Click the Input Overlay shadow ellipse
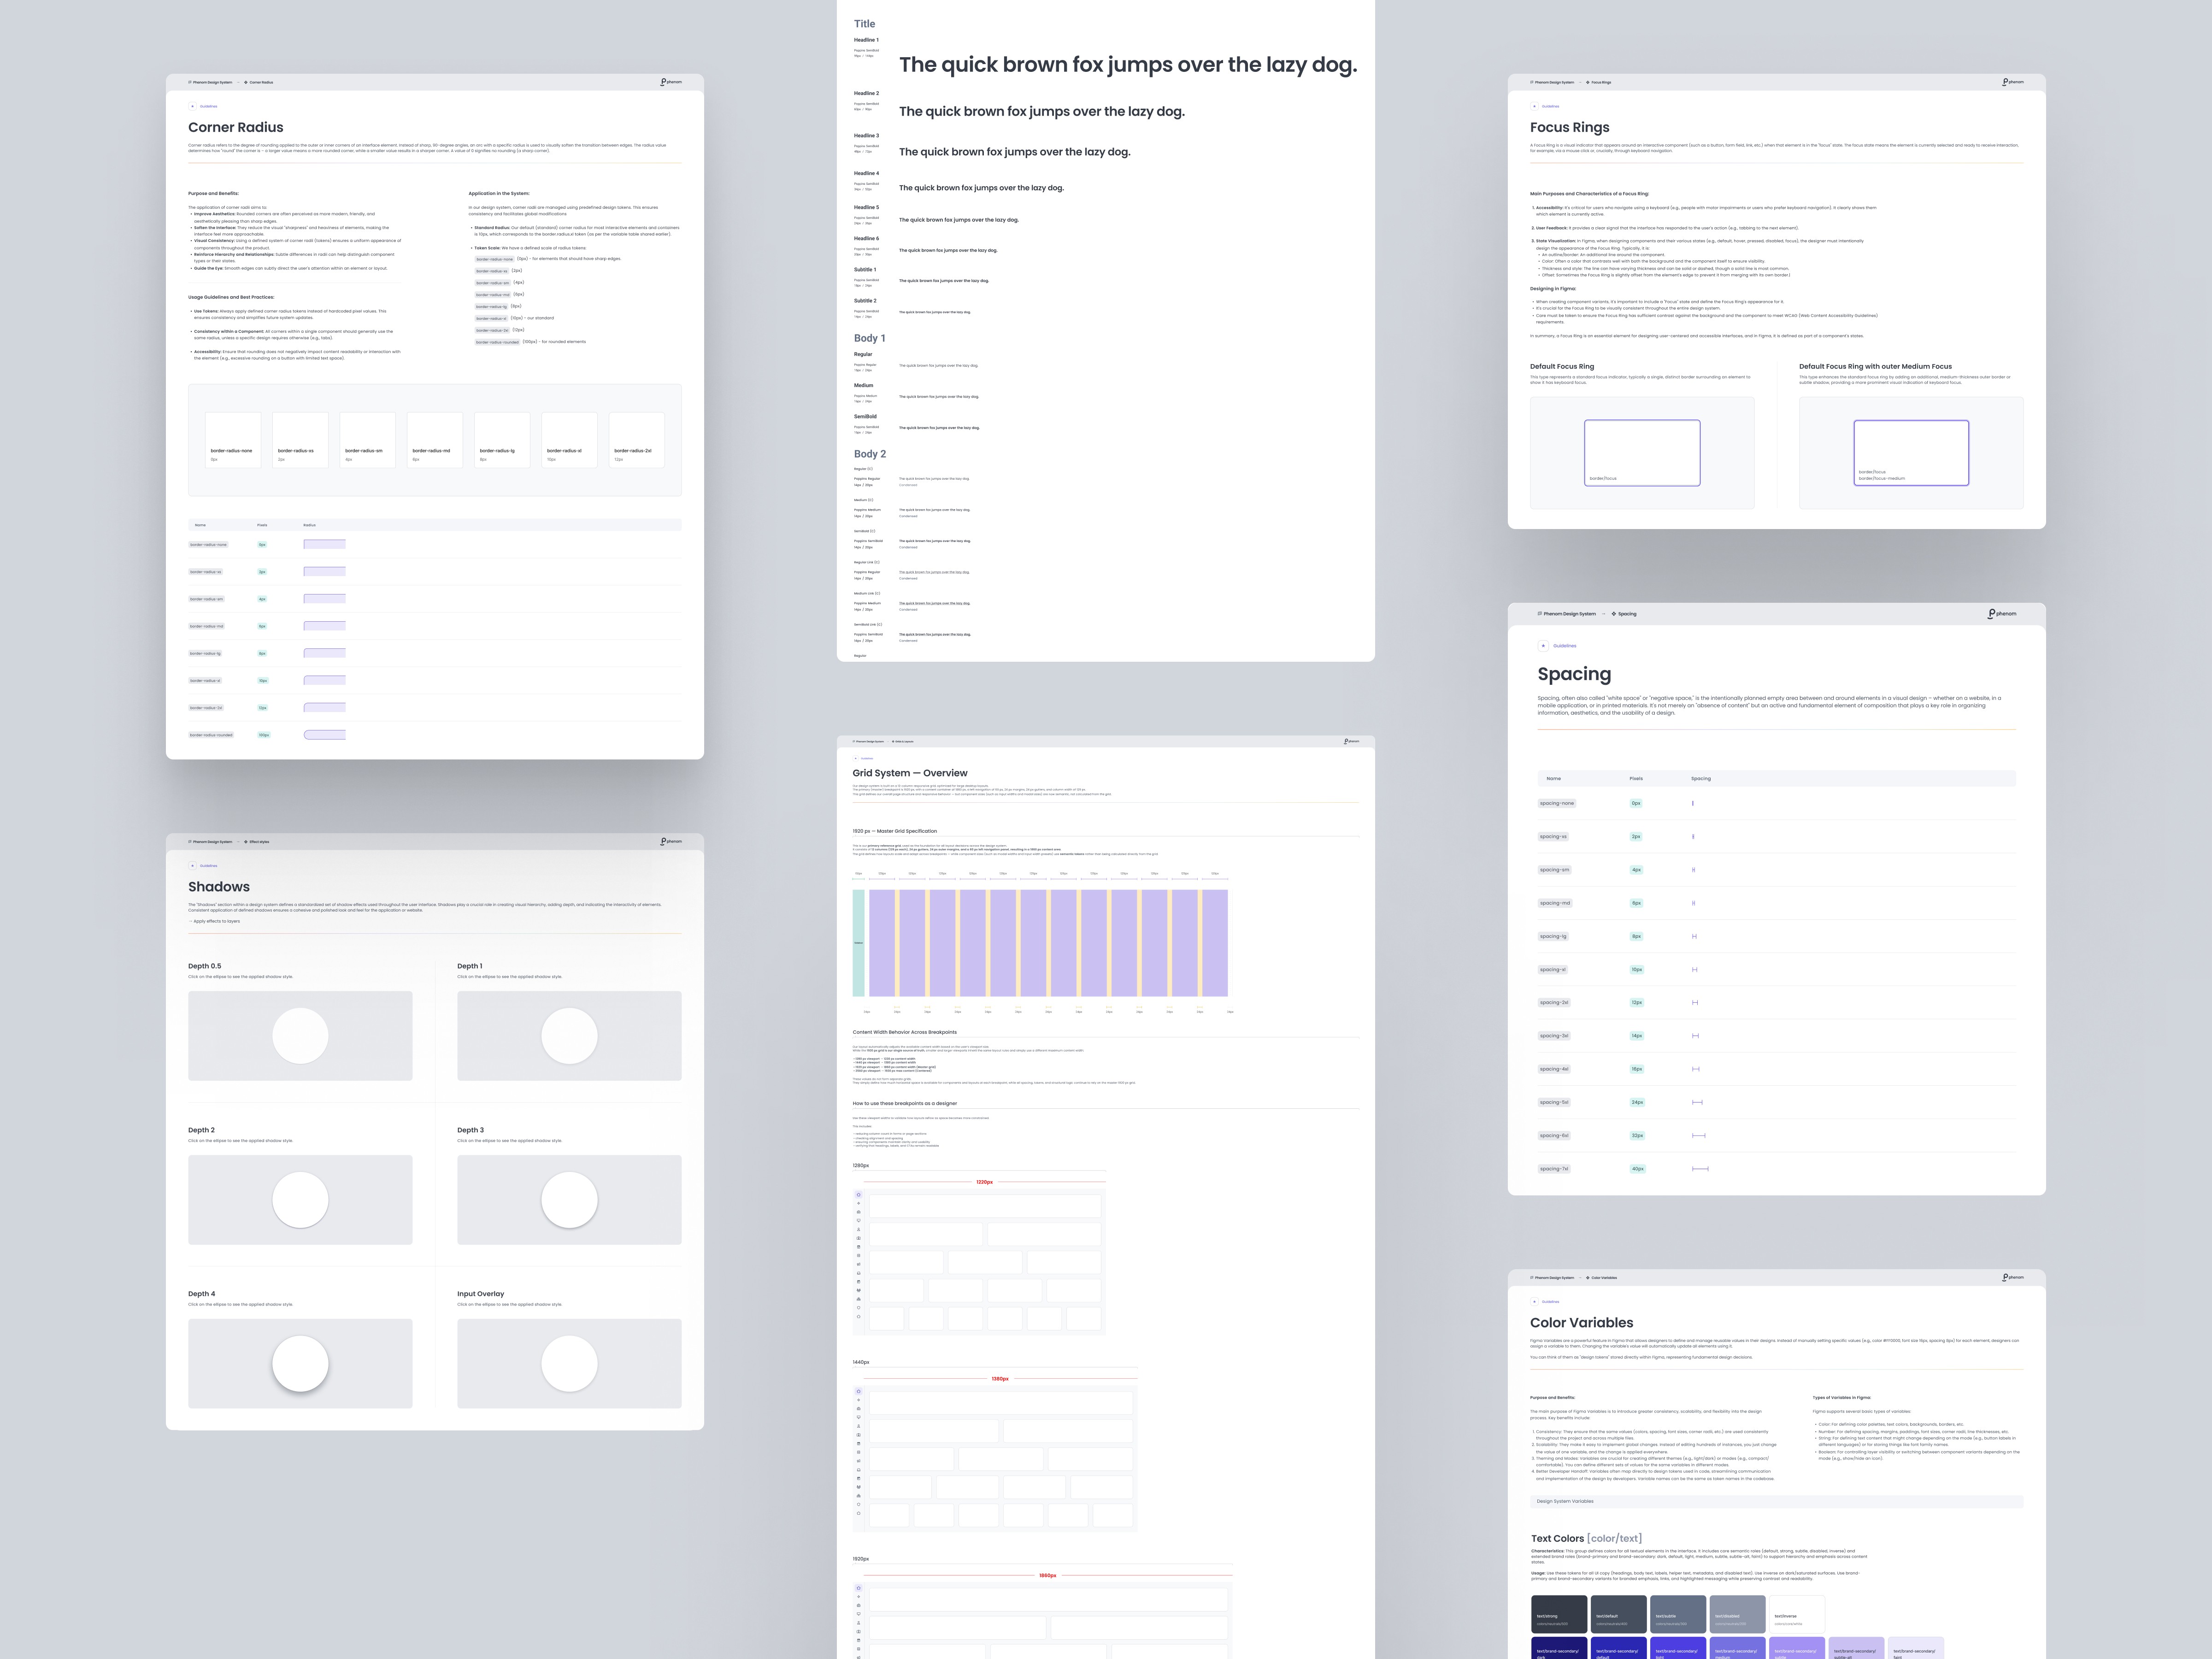 point(569,1364)
